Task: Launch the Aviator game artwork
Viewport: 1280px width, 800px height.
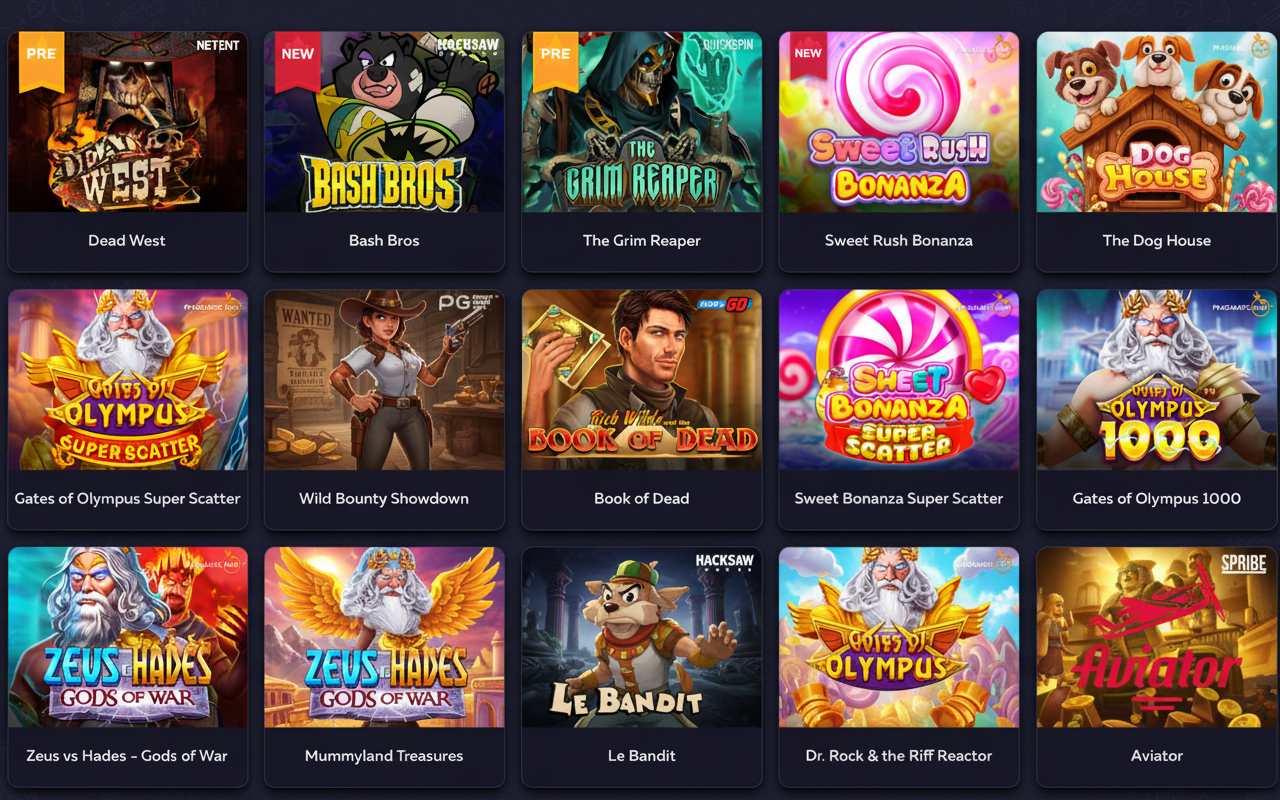Action: click(1156, 637)
